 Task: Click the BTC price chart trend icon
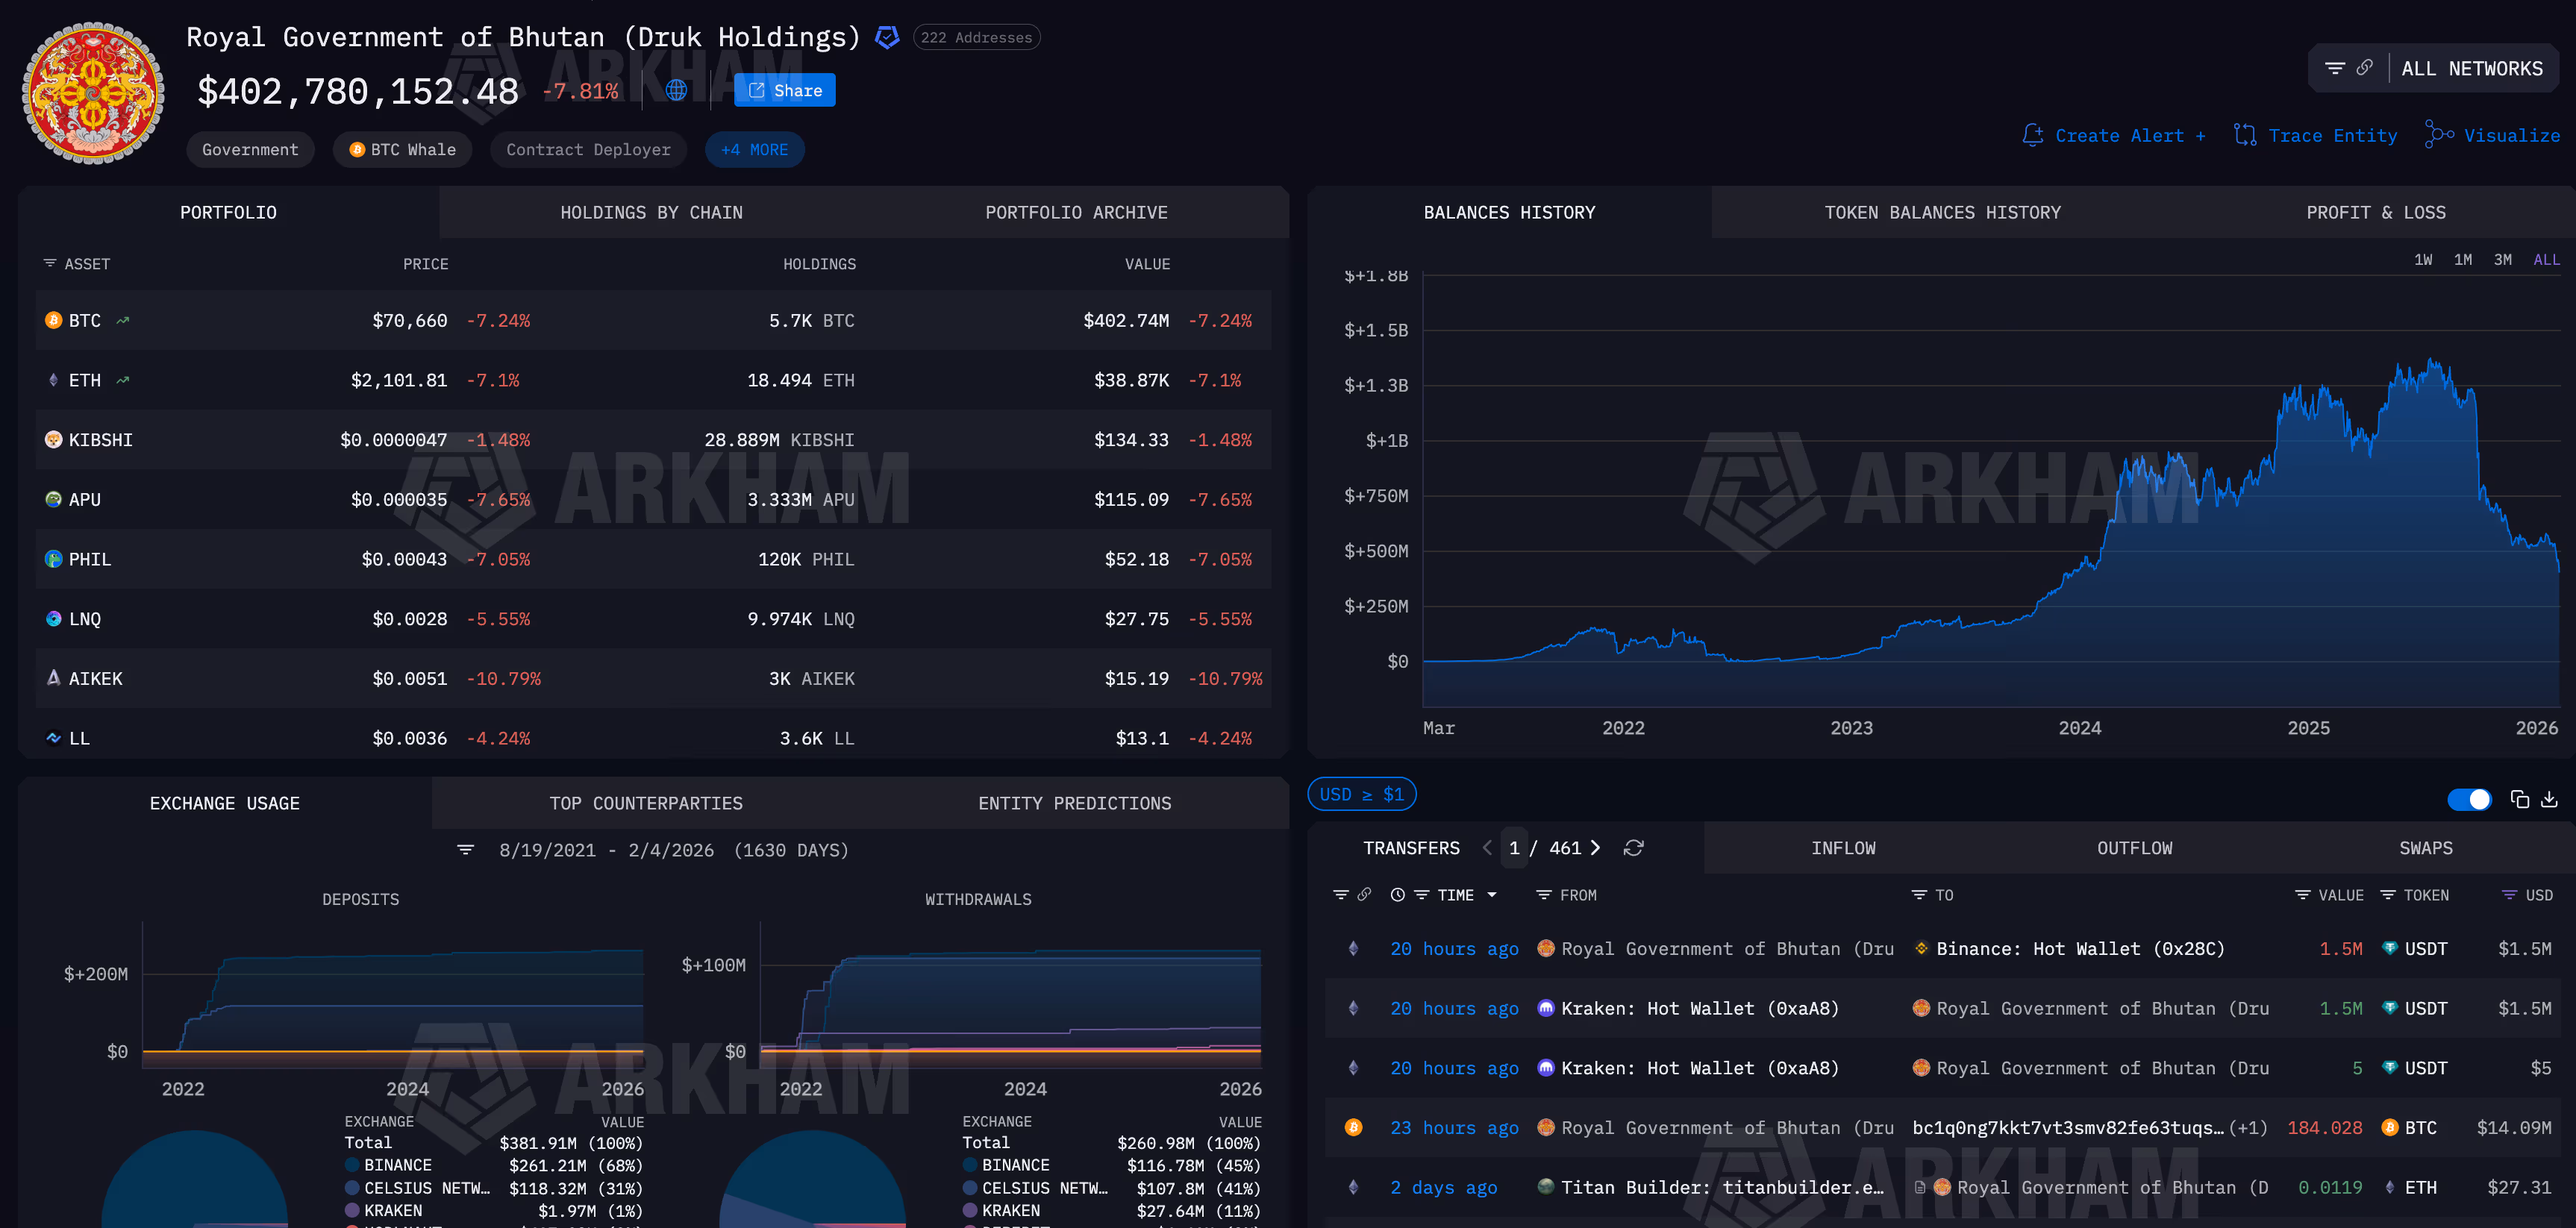tap(123, 321)
